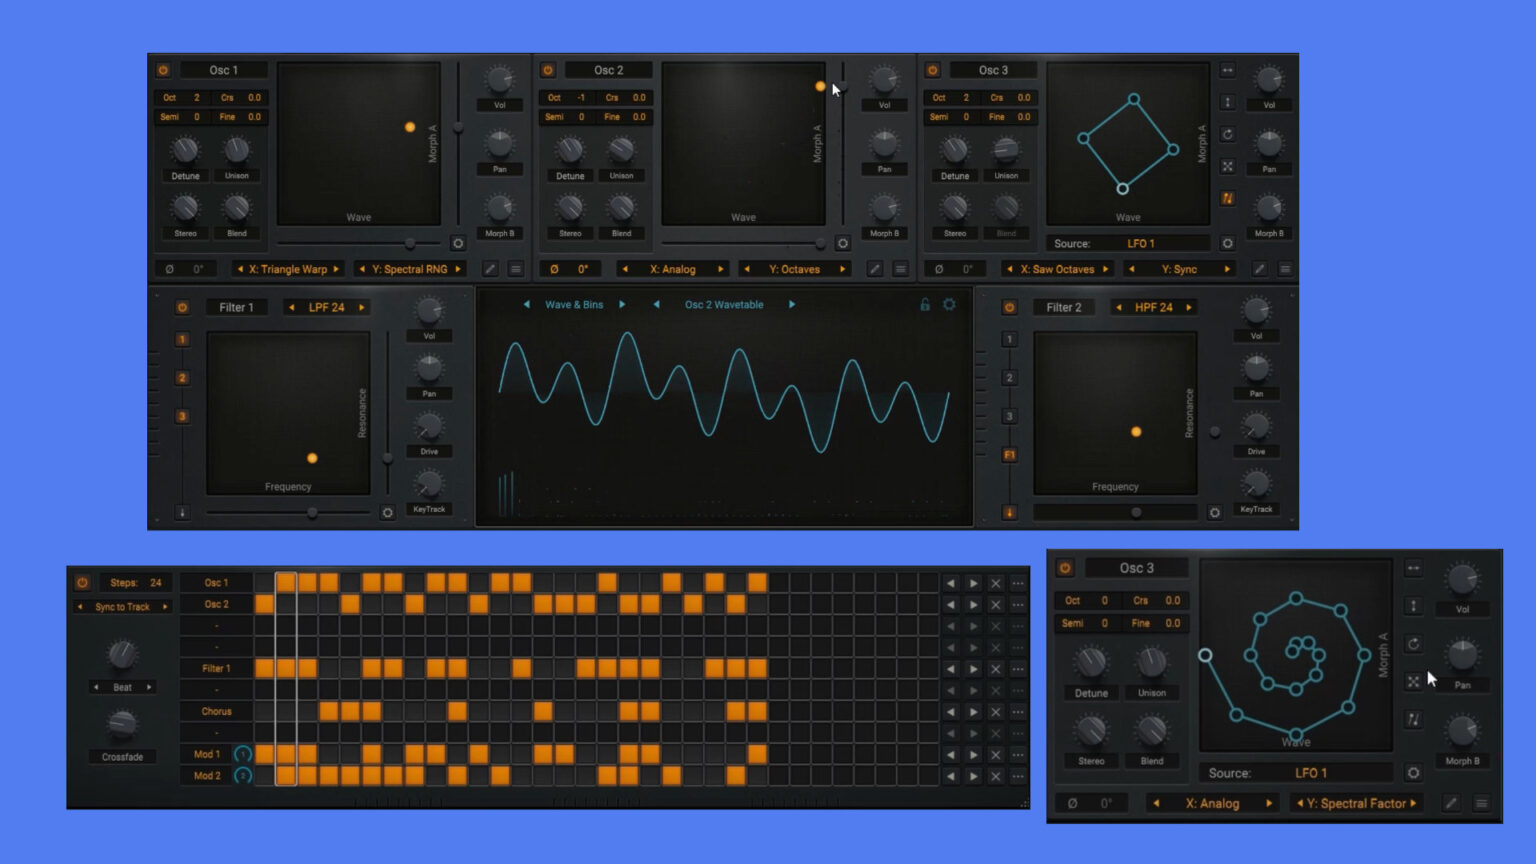Image resolution: width=1536 pixels, height=864 pixels.
Task: Click the randomize crossed-arrows icon beside Osc 3
Action: coord(1227,166)
